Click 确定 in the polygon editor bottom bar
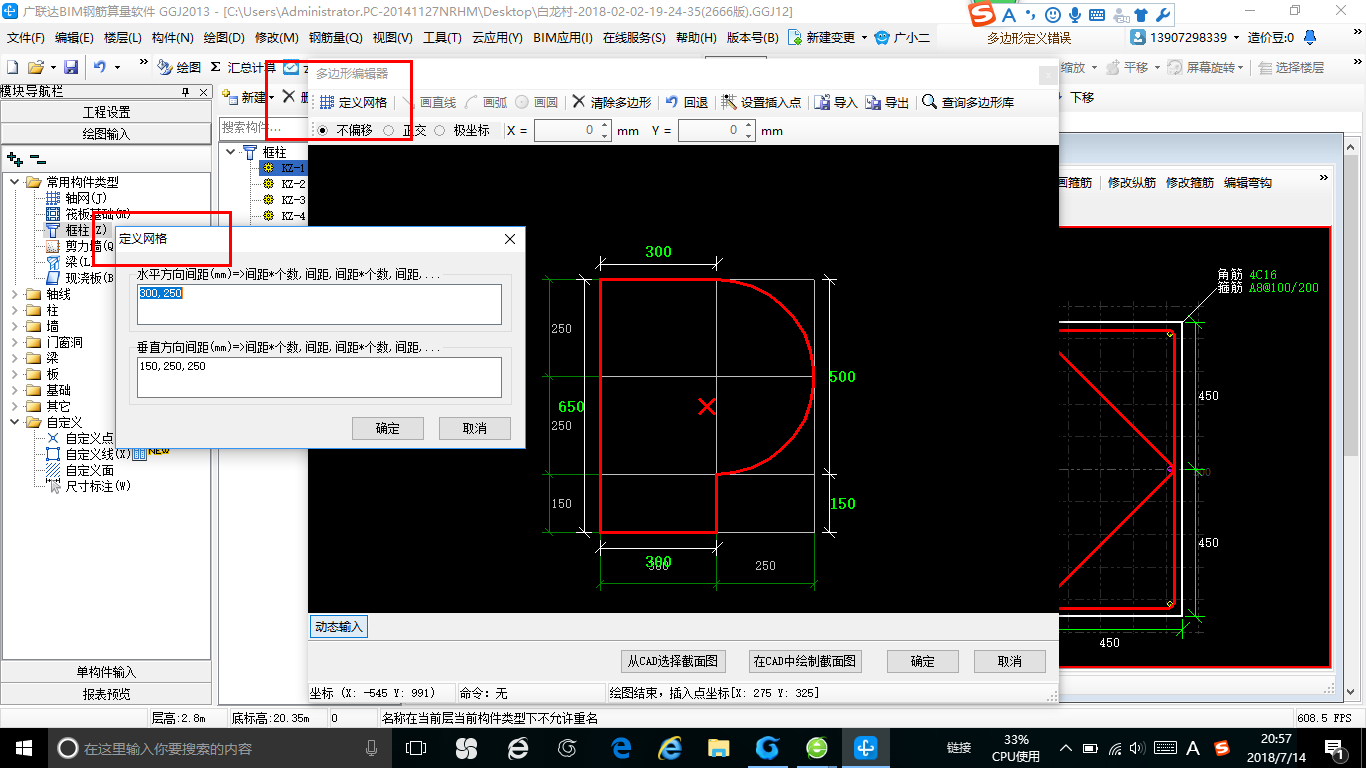 point(923,661)
